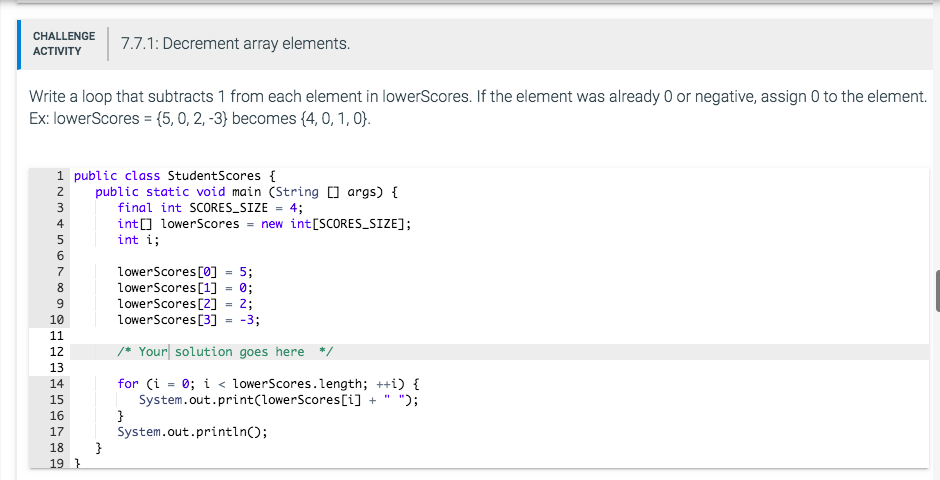Click line 'lowerScores[3] = -3;'
The height and width of the screenshot is (480, 940).
pyautogui.click(x=189, y=320)
